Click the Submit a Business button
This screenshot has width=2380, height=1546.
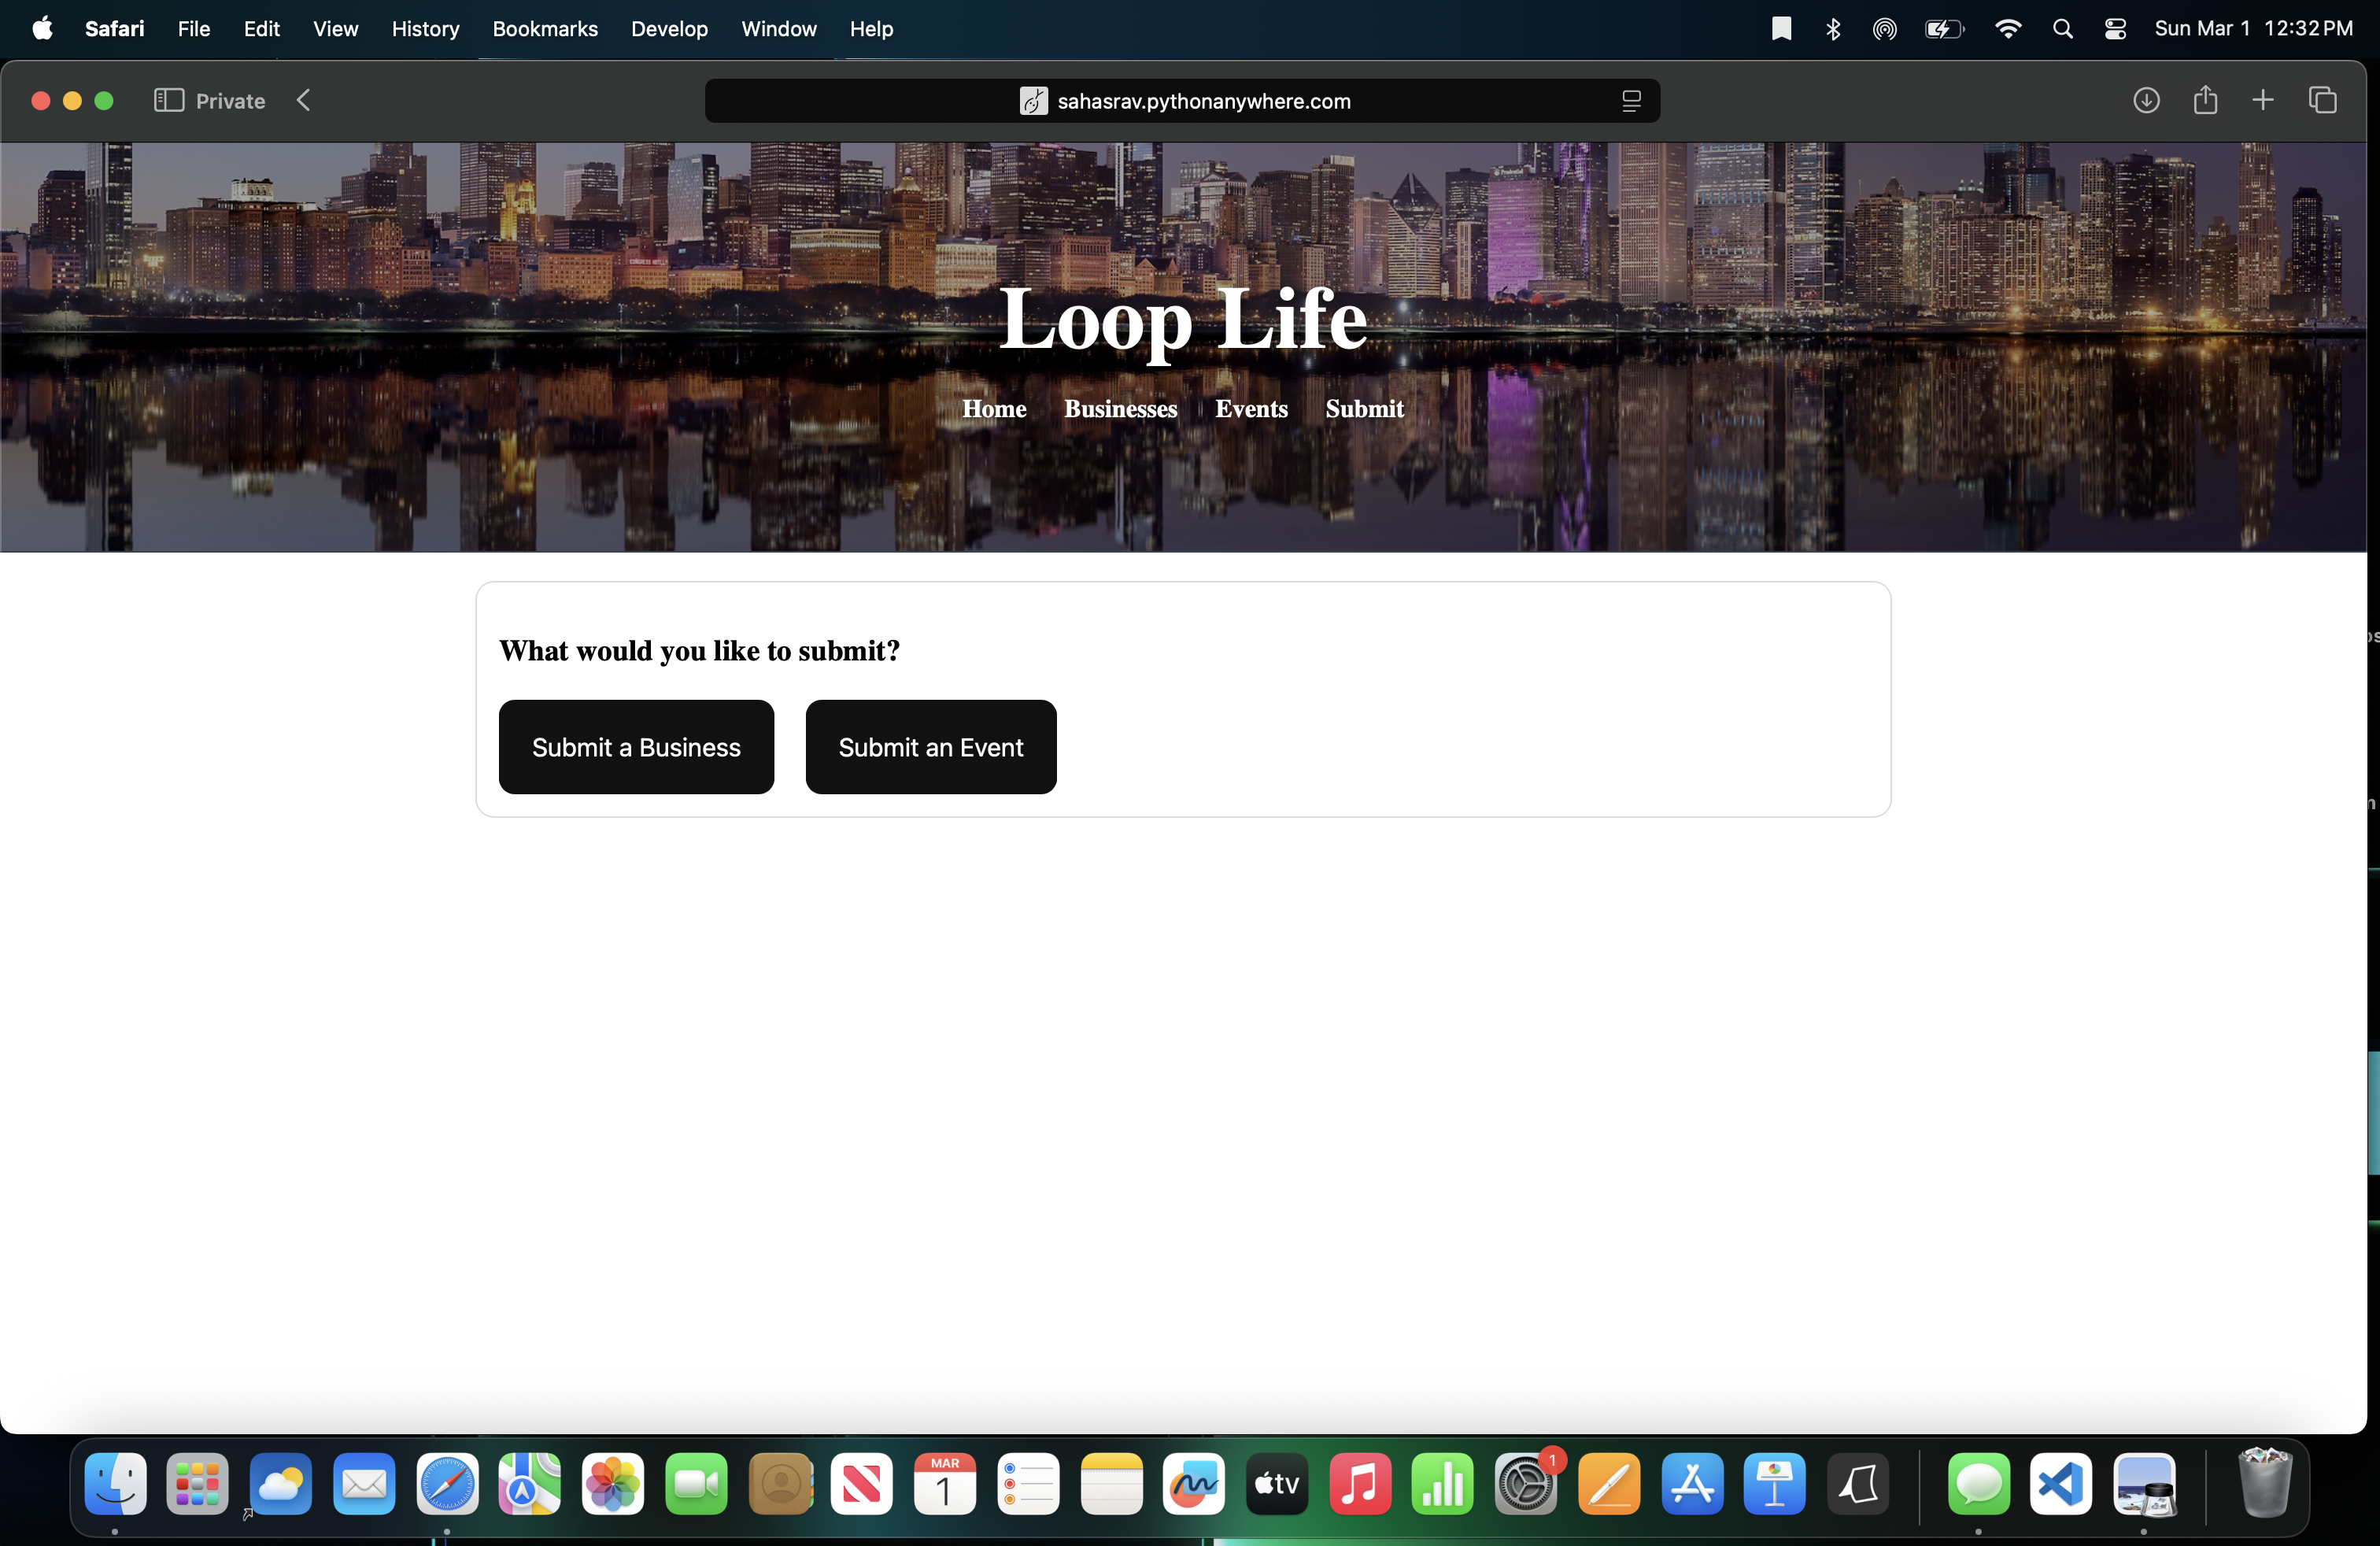tap(636, 747)
